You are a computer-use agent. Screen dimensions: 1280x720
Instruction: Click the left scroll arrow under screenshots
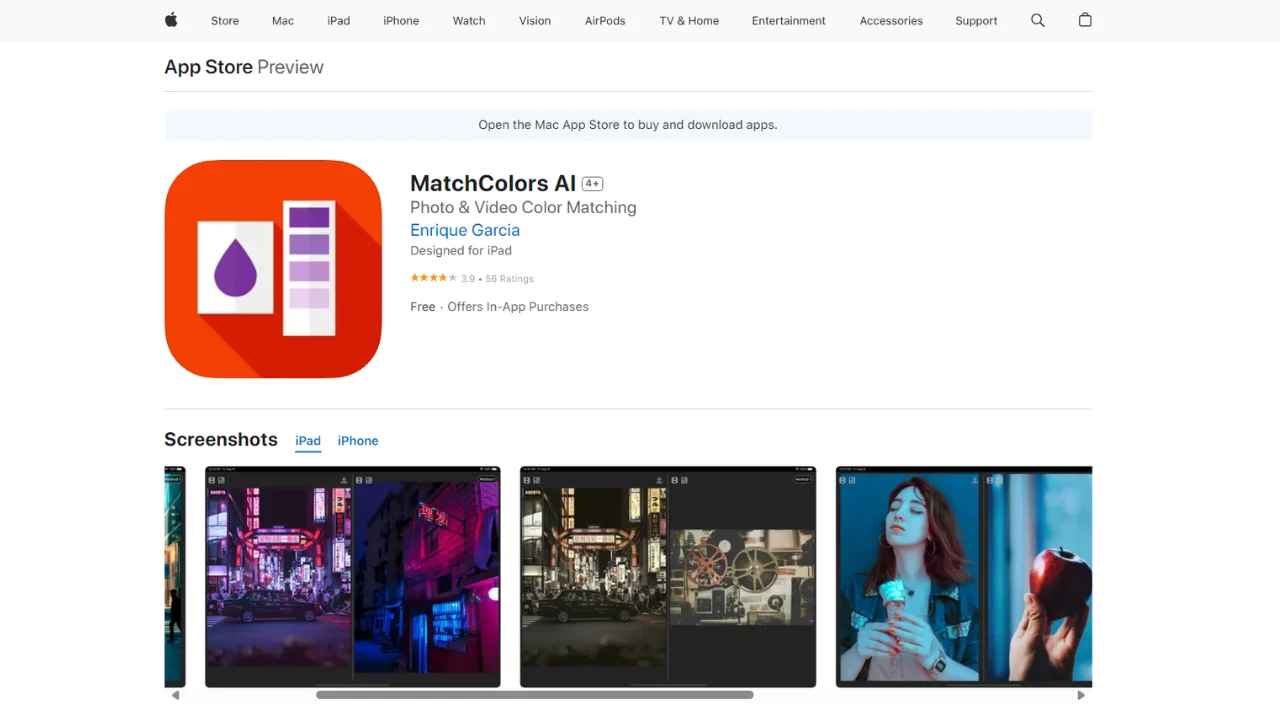coord(176,695)
